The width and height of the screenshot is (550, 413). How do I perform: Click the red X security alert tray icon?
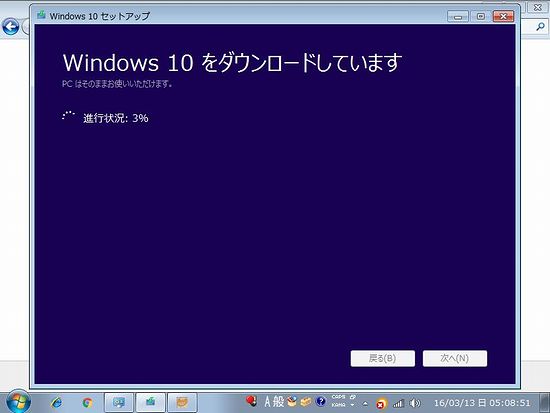pyautogui.click(x=381, y=404)
